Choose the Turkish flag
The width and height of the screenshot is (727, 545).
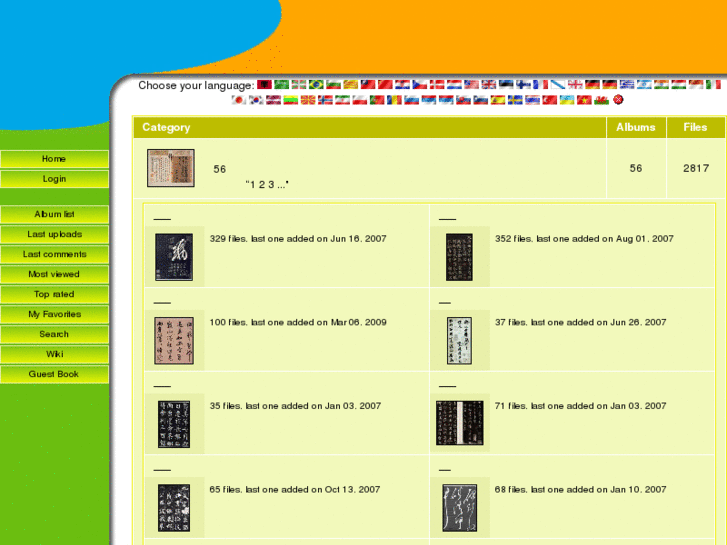[549, 100]
